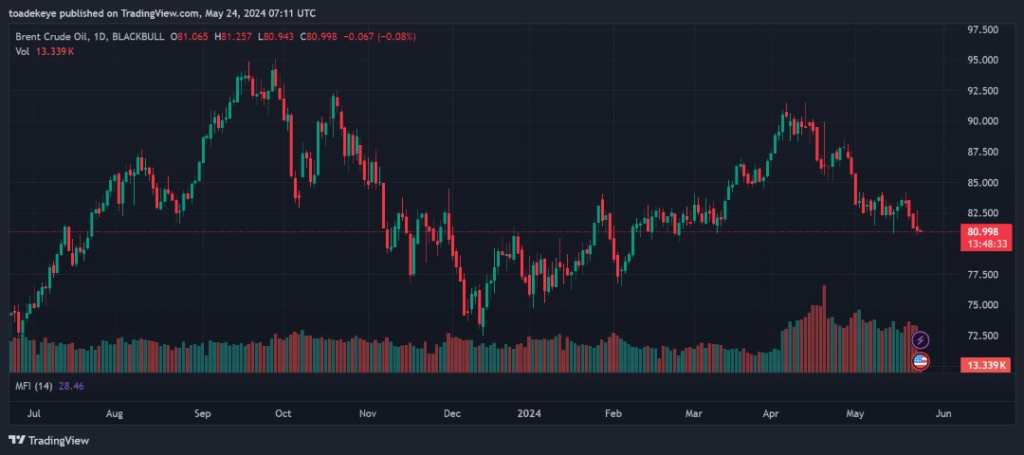Click the Jun label on time axis
Screen dimensions: 1024x455
(941, 412)
